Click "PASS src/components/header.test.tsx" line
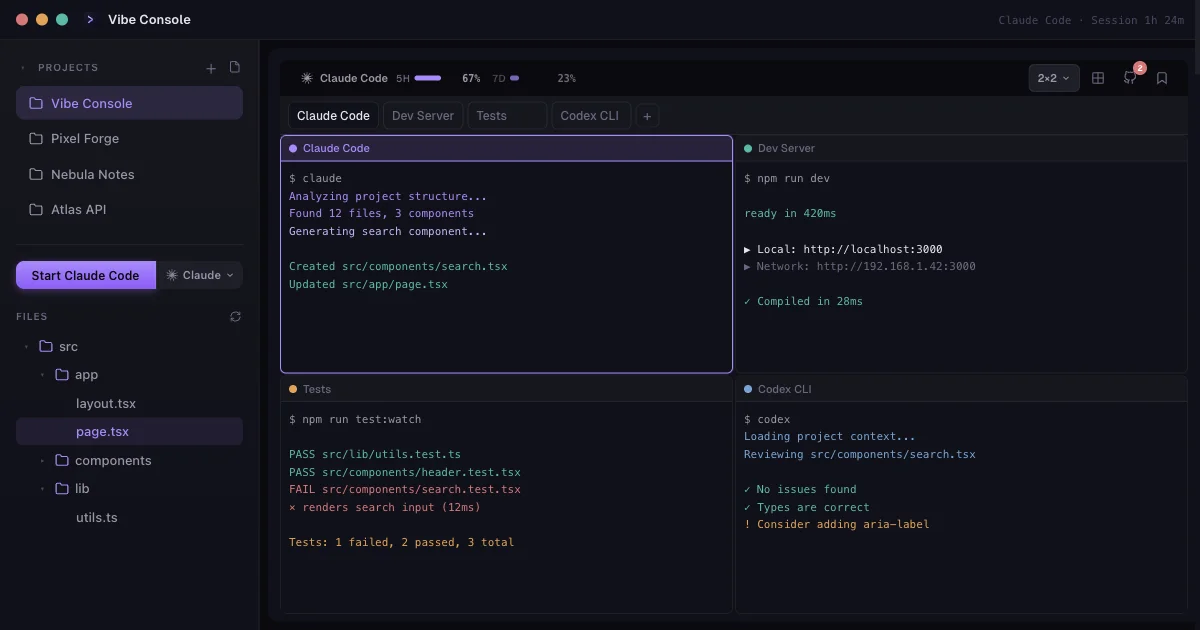 click(x=405, y=472)
